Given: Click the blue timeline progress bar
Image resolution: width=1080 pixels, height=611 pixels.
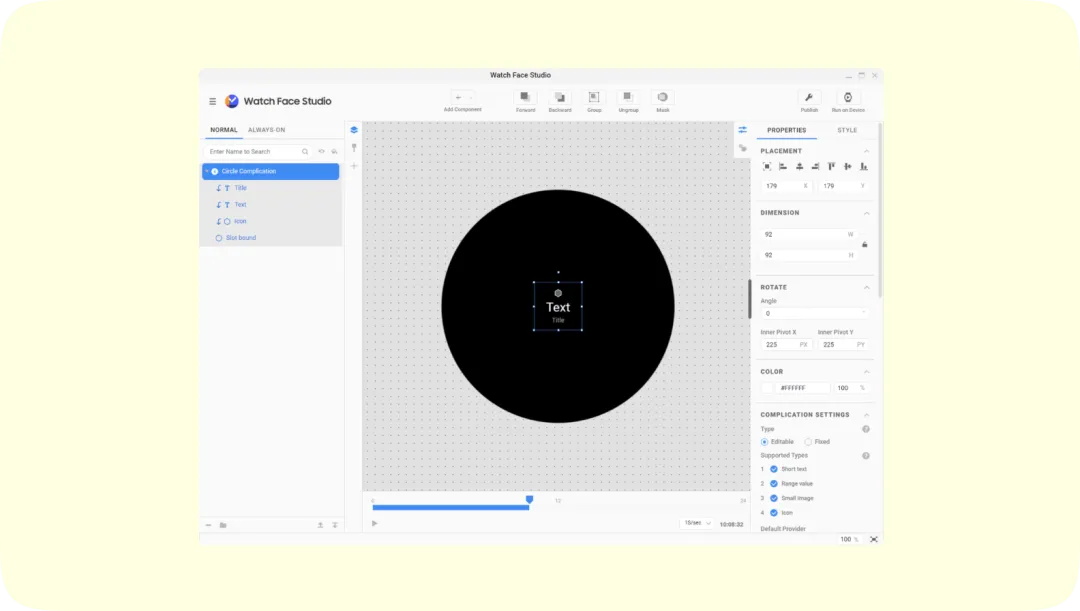Looking at the screenshot, I should pyautogui.click(x=450, y=508).
